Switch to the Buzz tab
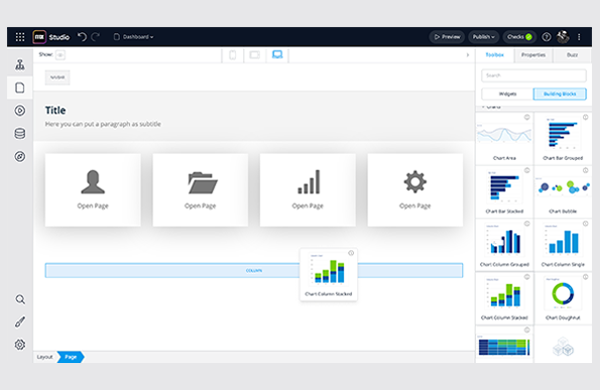 click(572, 55)
